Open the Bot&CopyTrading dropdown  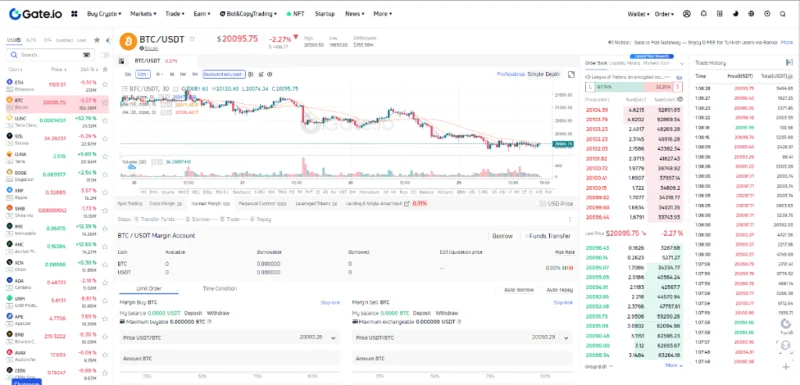tap(248, 14)
